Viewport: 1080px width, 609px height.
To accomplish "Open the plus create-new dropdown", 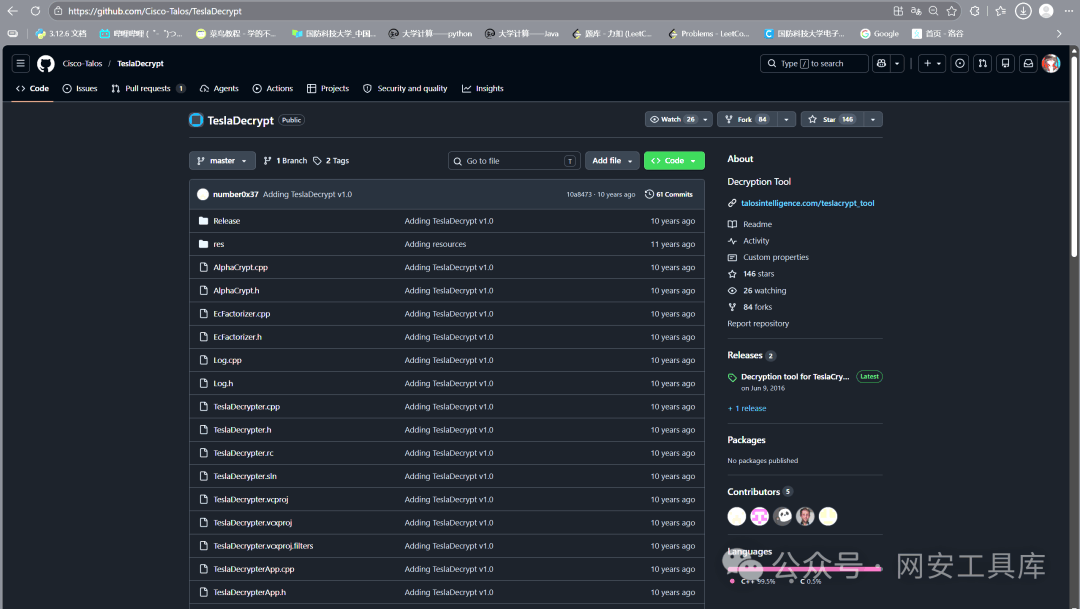I will coord(931,63).
